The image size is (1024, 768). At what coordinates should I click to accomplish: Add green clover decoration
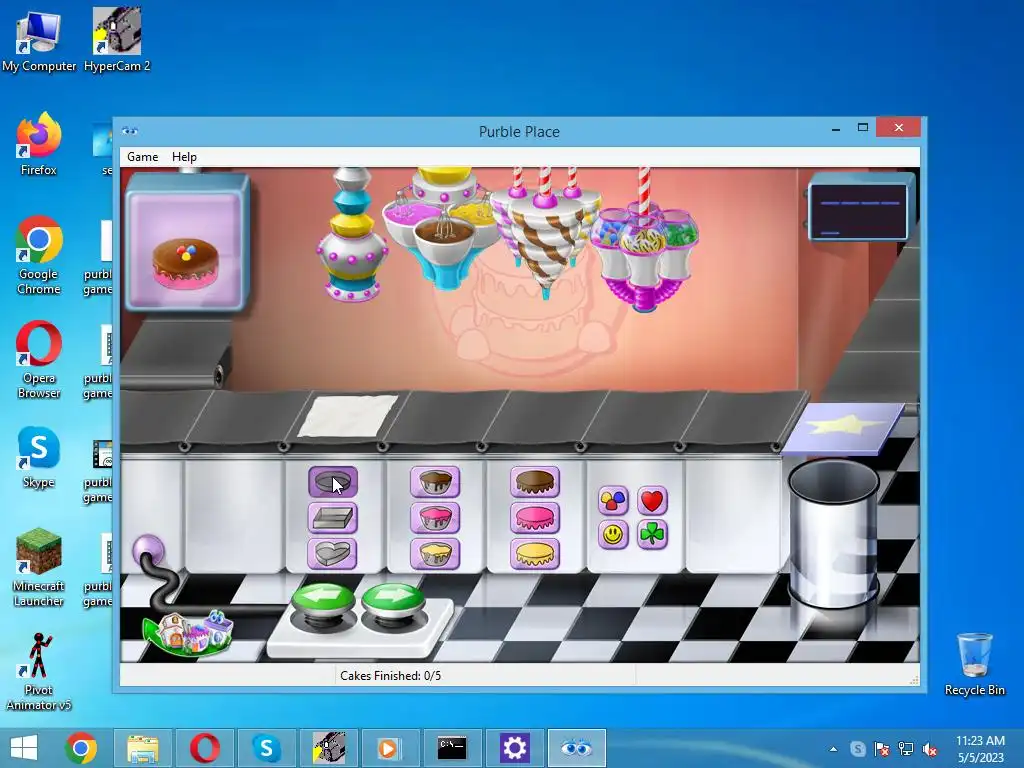(x=652, y=535)
